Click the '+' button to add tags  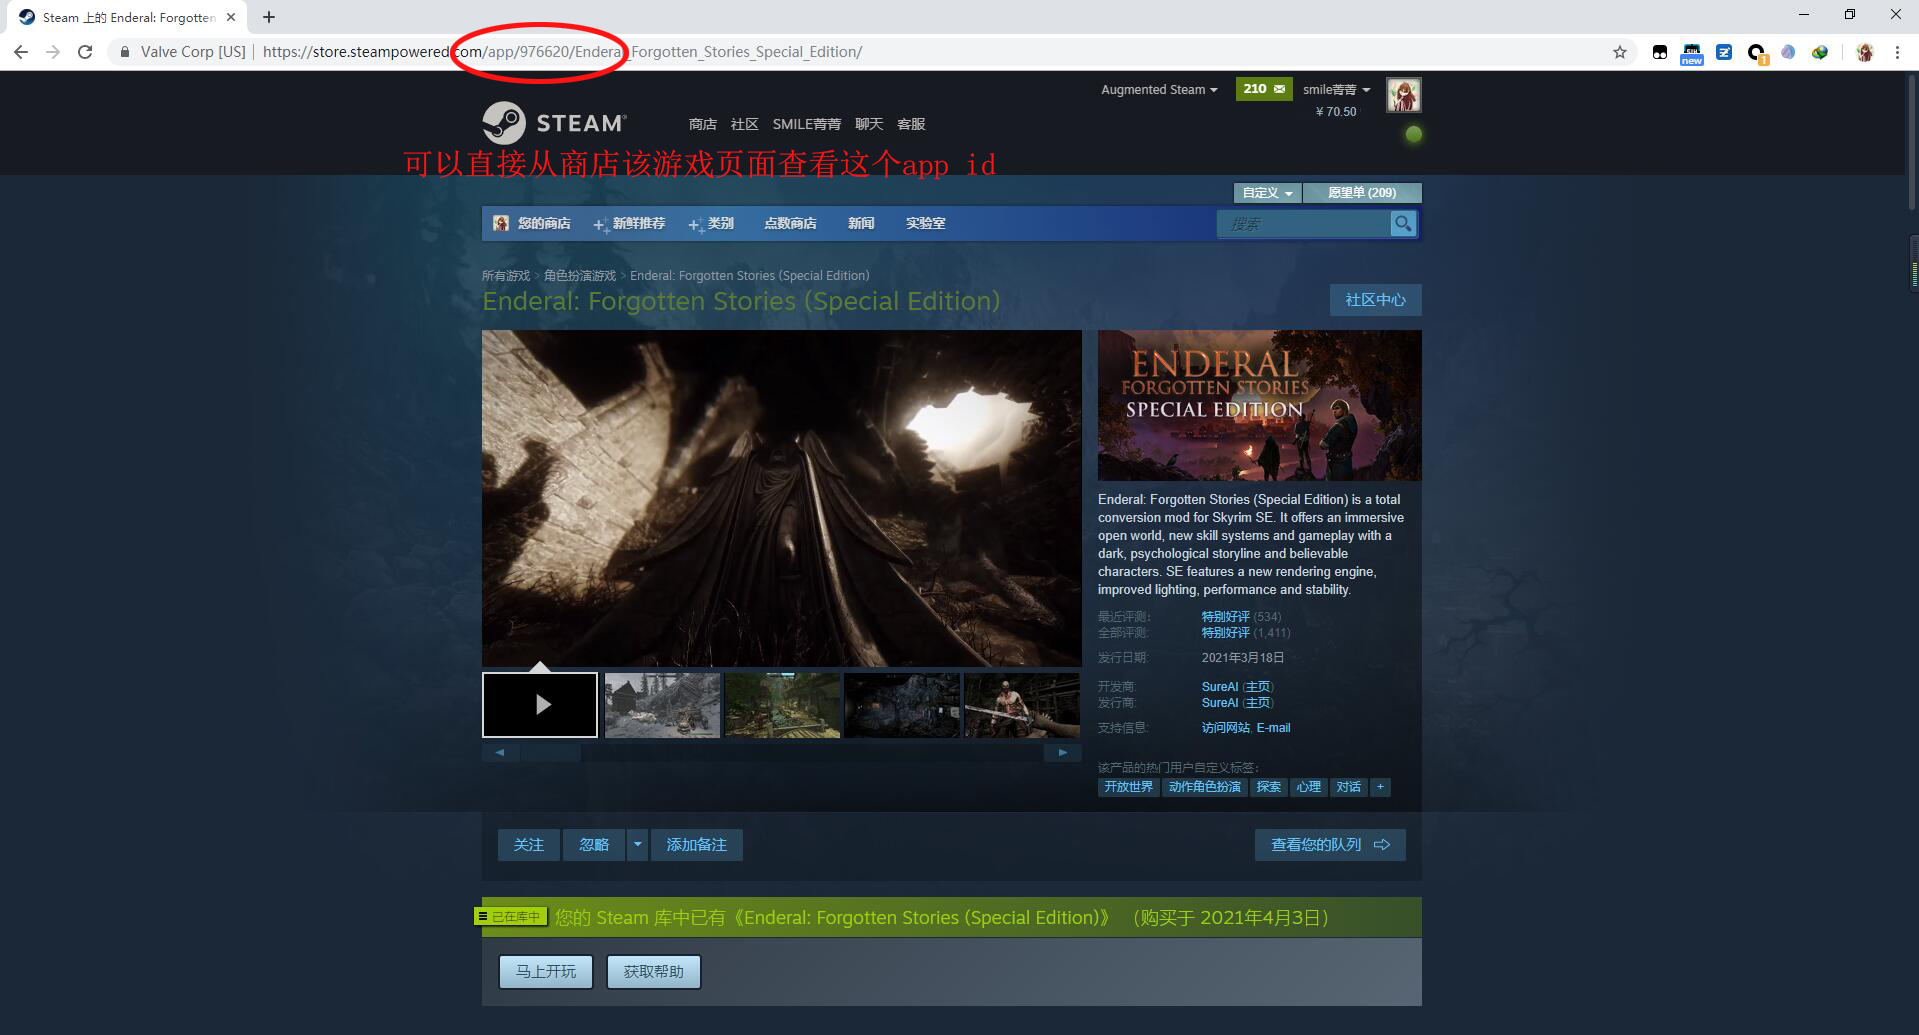1380,787
